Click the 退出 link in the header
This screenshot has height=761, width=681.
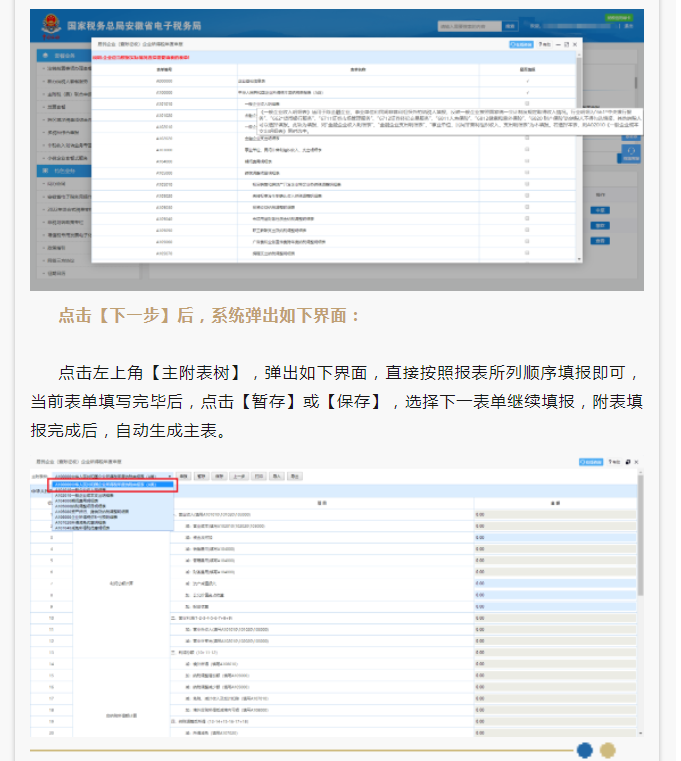coord(628,26)
